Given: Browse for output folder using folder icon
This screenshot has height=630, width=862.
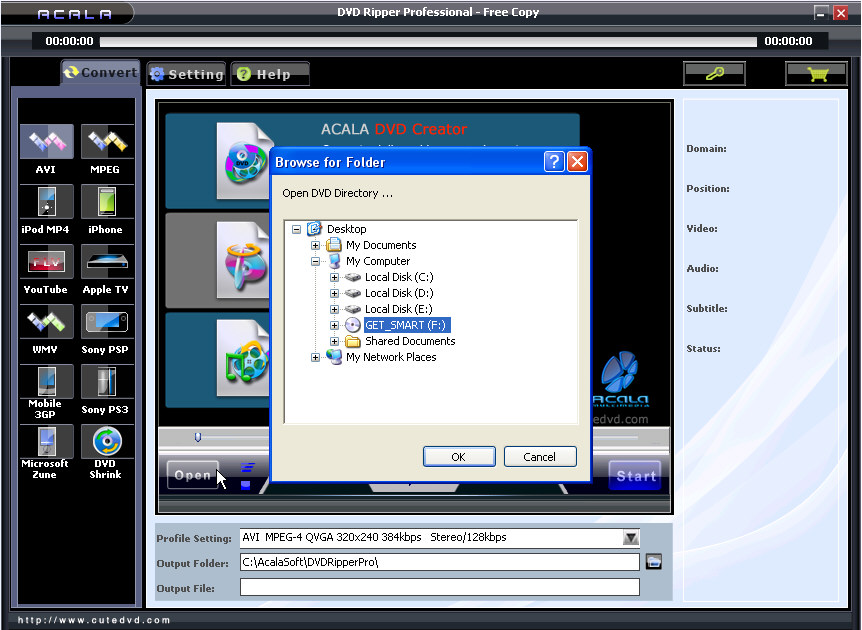Looking at the screenshot, I should pos(654,562).
